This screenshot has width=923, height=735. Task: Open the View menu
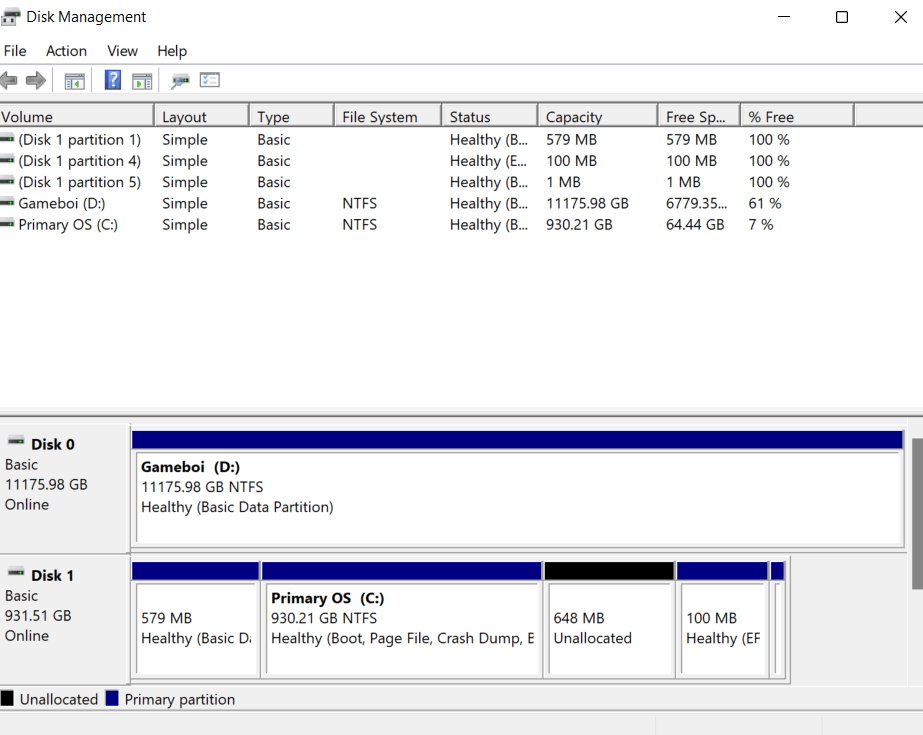click(122, 51)
